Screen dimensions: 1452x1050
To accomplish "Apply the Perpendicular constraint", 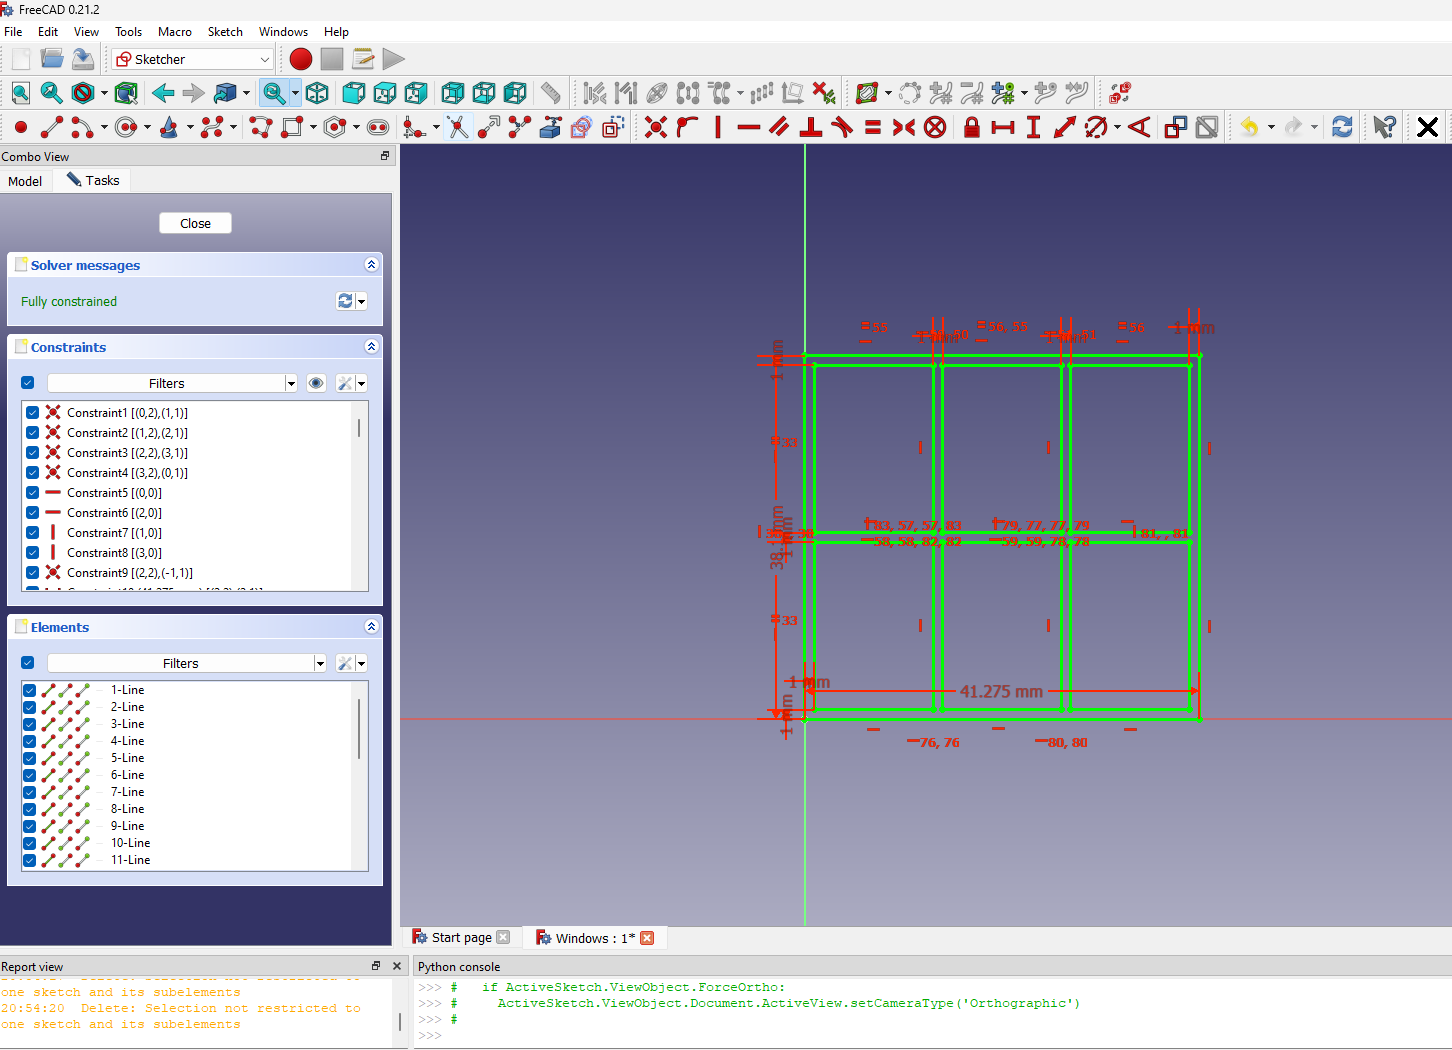I will tap(811, 127).
